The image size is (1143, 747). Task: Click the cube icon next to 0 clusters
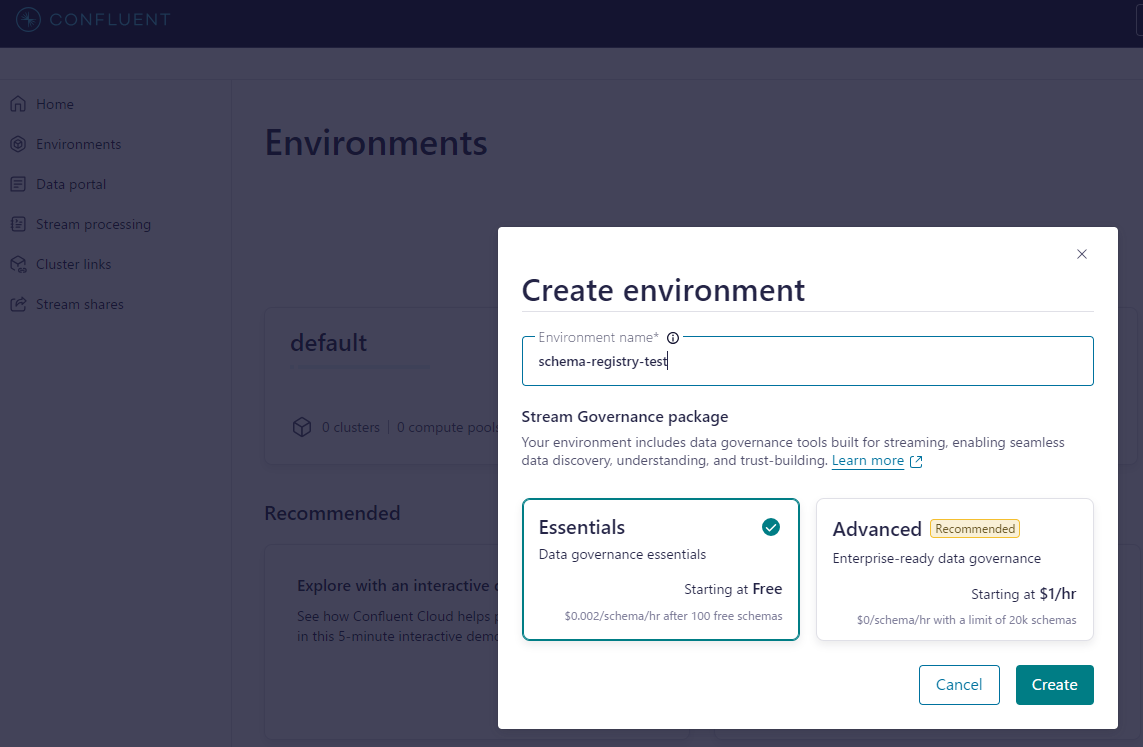[x=302, y=427]
